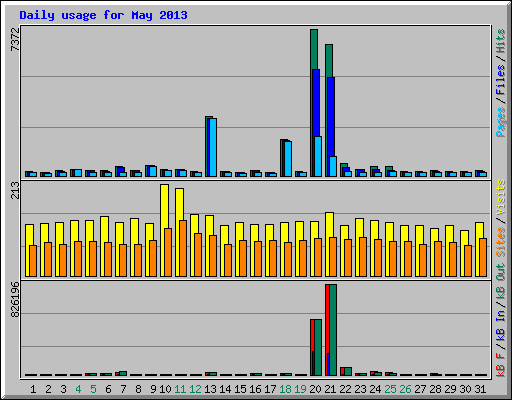The height and width of the screenshot is (400, 512).
Task: Click the cyan pages bar for day 13
Action: tap(213, 147)
